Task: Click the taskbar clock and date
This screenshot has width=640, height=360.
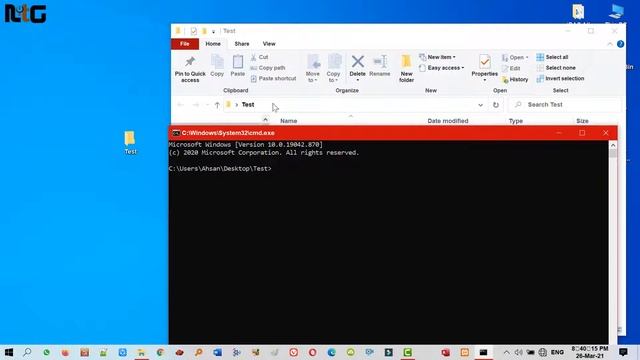Action: coord(590,352)
